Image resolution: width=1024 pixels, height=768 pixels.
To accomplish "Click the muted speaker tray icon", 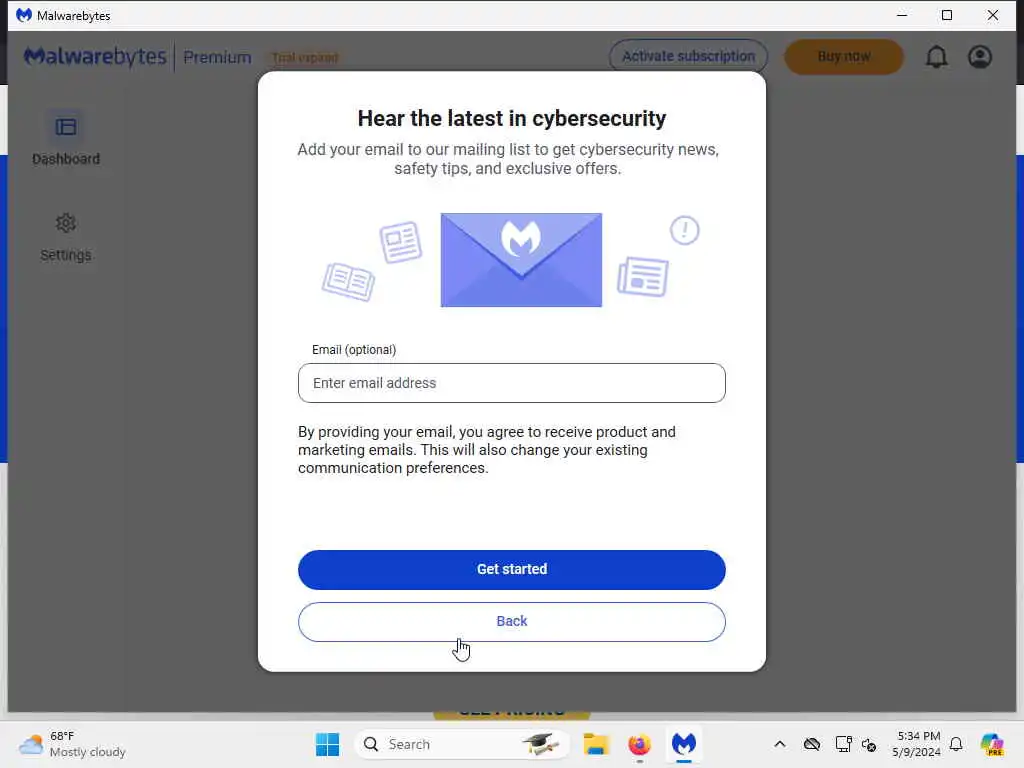I will [x=869, y=744].
